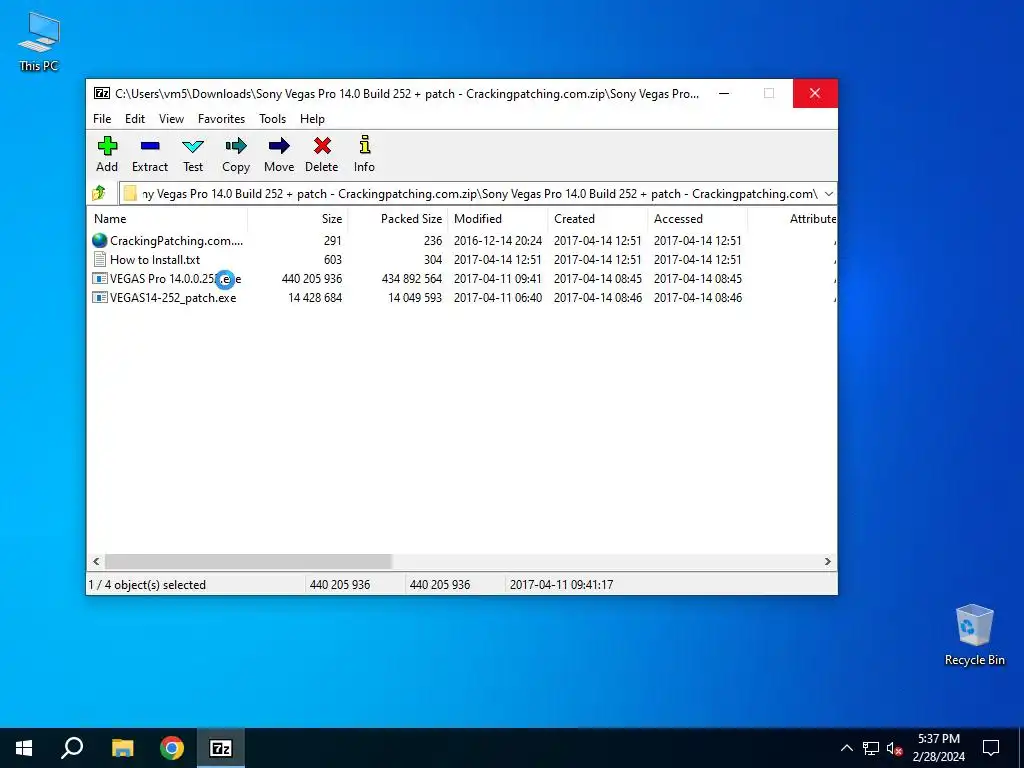Open the This PC desktop icon
Screen dimensions: 1024x768
click(39, 40)
